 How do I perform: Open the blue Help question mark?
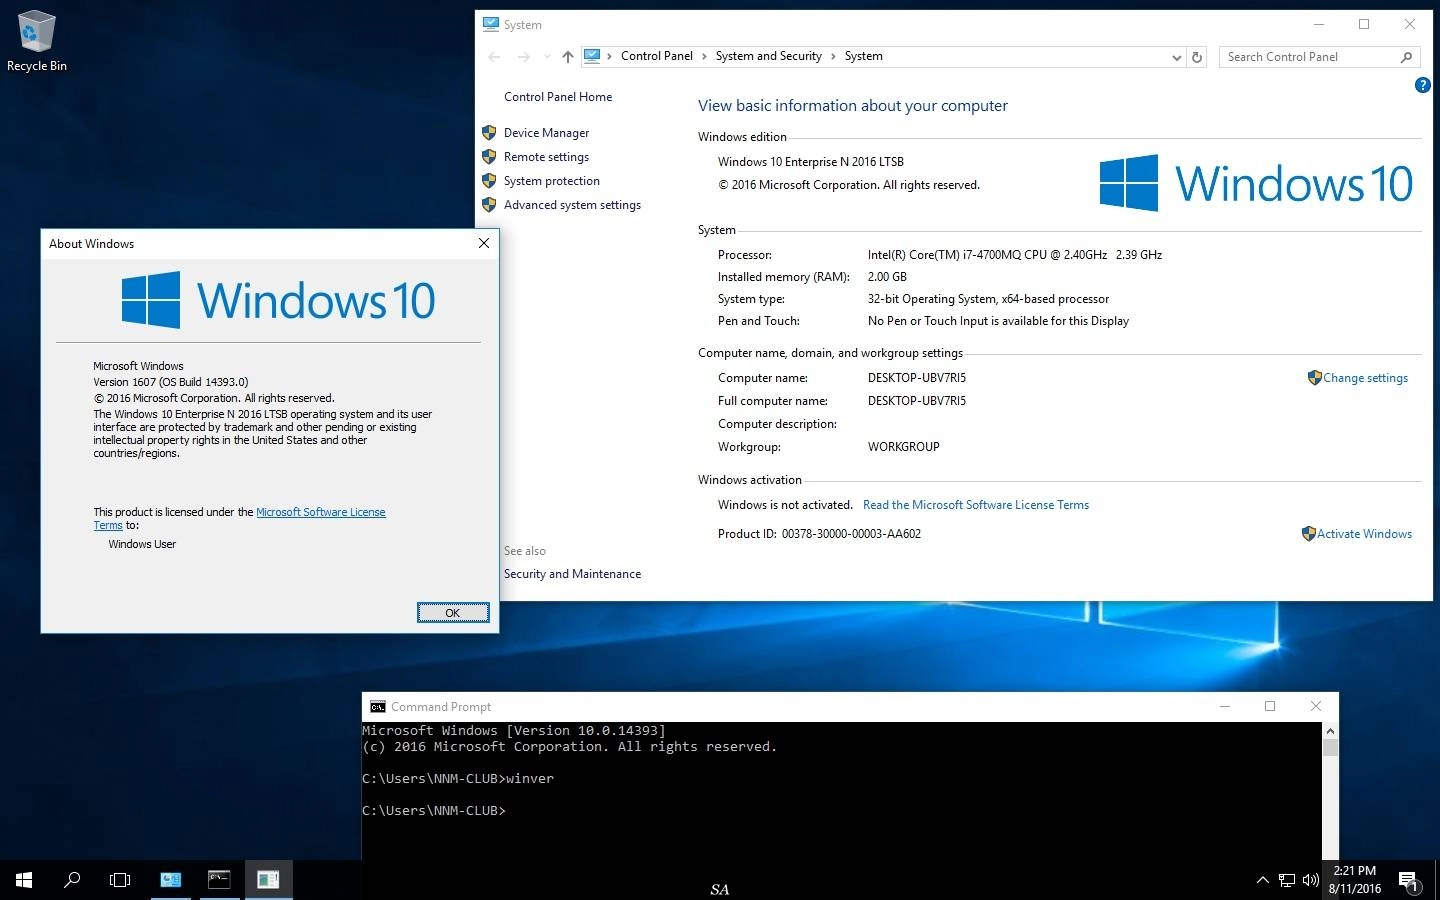click(1422, 86)
